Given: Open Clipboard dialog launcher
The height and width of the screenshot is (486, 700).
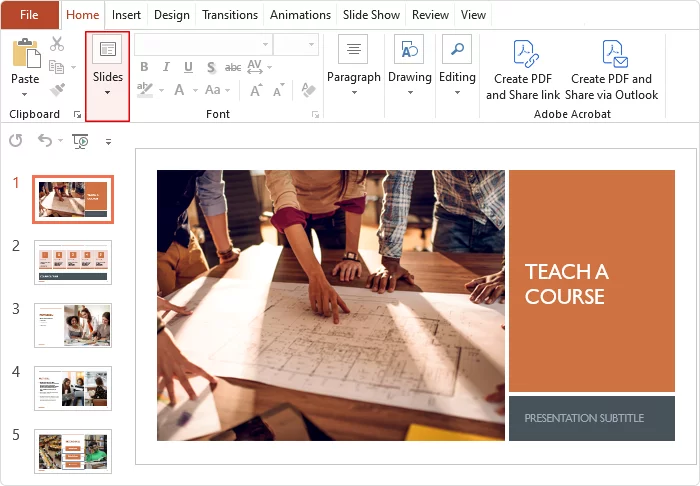Looking at the screenshot, I should (x=77, y=115).
